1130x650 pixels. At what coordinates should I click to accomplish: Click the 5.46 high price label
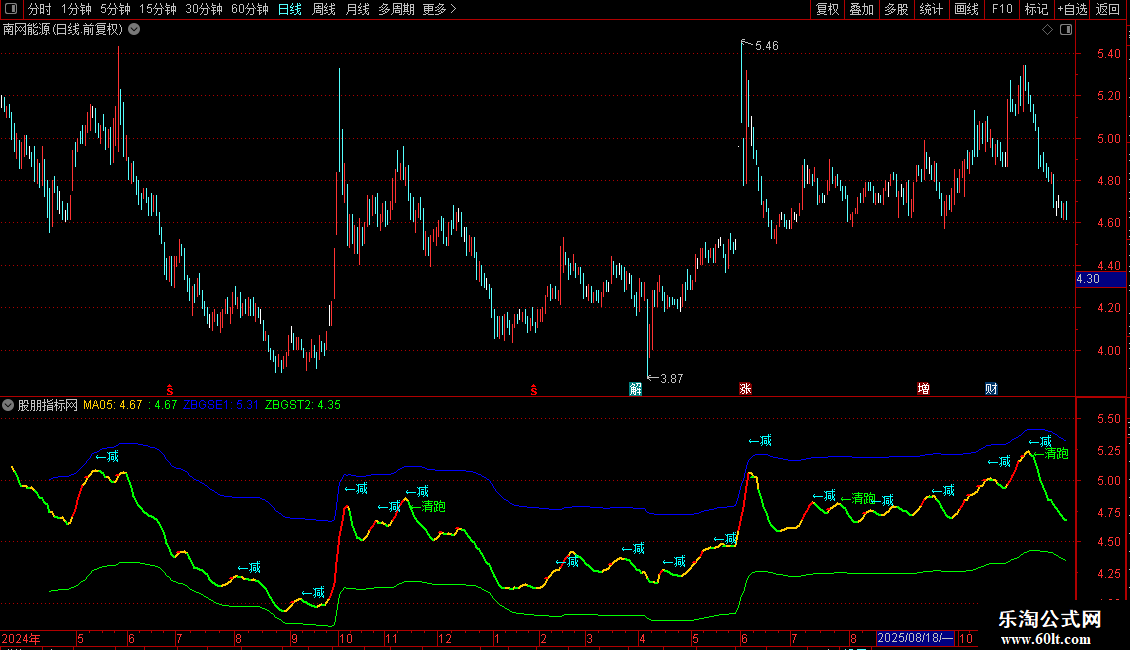[x=767, y=46]
